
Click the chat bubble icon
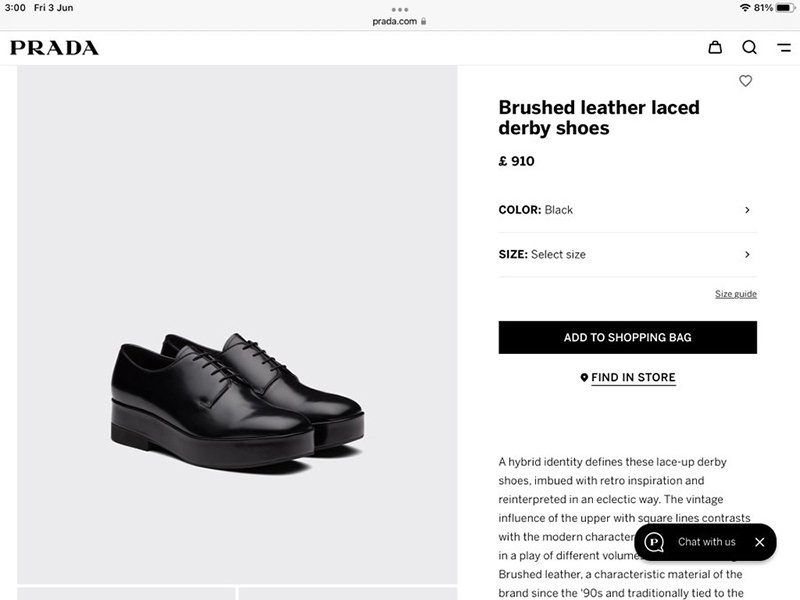(x=654, y=542)
